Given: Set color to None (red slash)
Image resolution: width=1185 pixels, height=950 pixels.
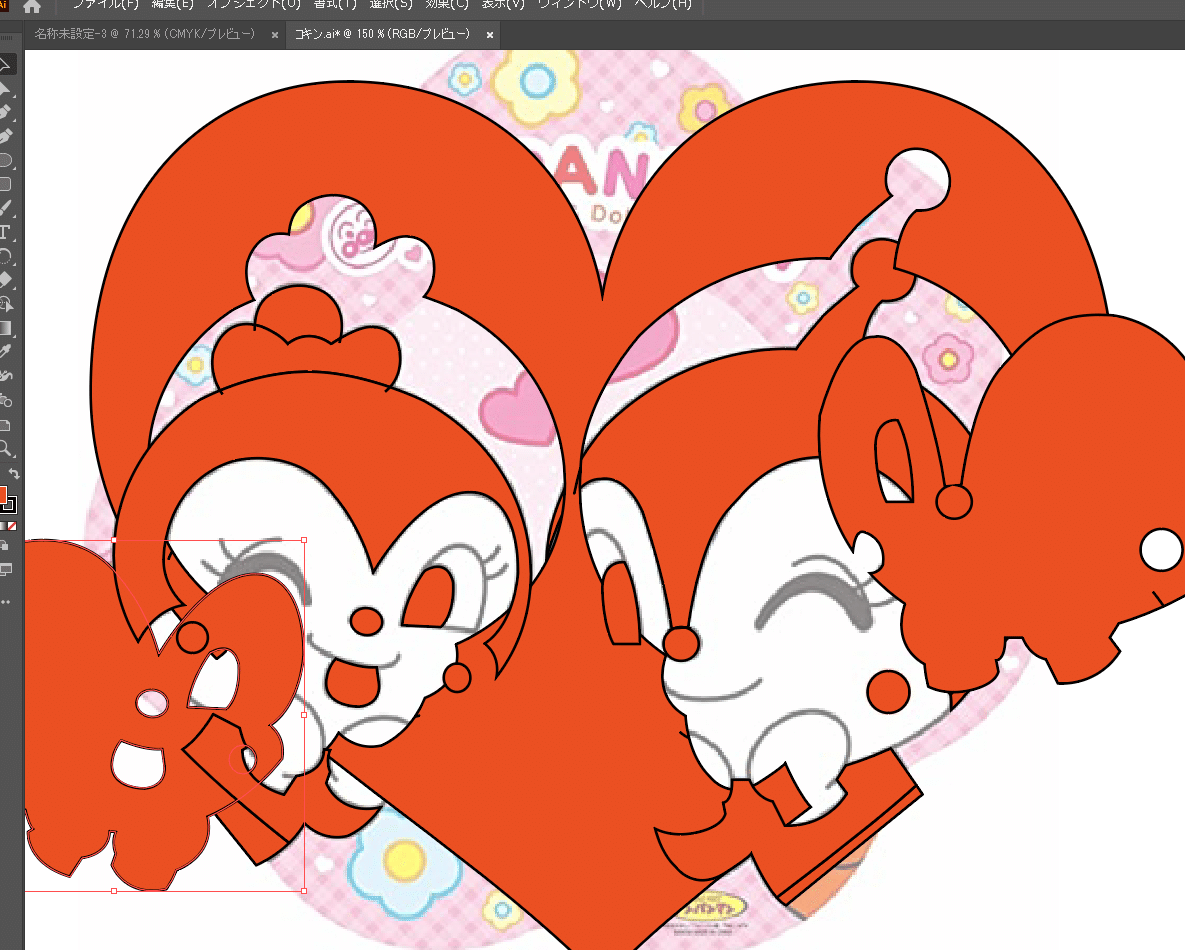Looking at the screenshot, I should (12, 526).
